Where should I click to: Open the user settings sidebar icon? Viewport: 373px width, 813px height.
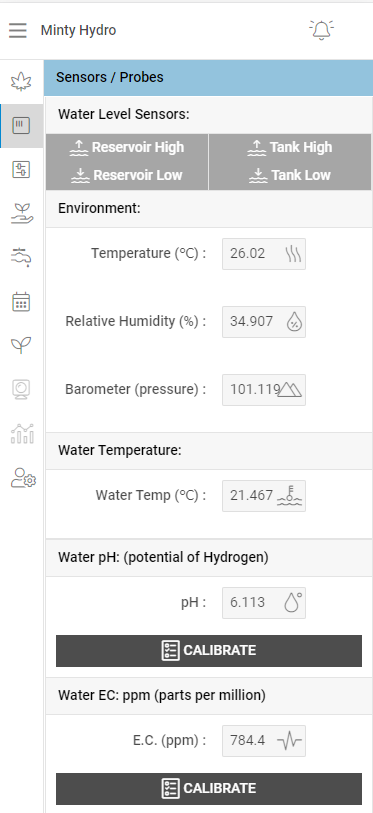pyautogui.click(x=23, y=478)
